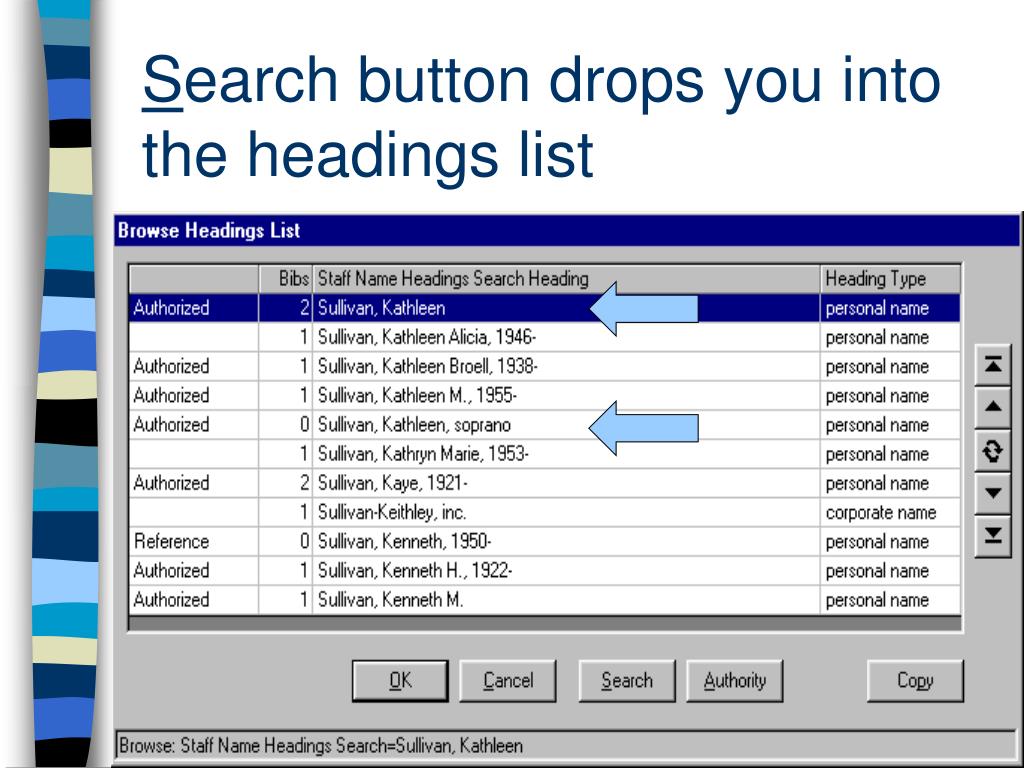Select 'Sullivan-Keithley, inc.' heading
Image resolution: width=1024 pixels, height=768 pixels.
pos(545,513)
